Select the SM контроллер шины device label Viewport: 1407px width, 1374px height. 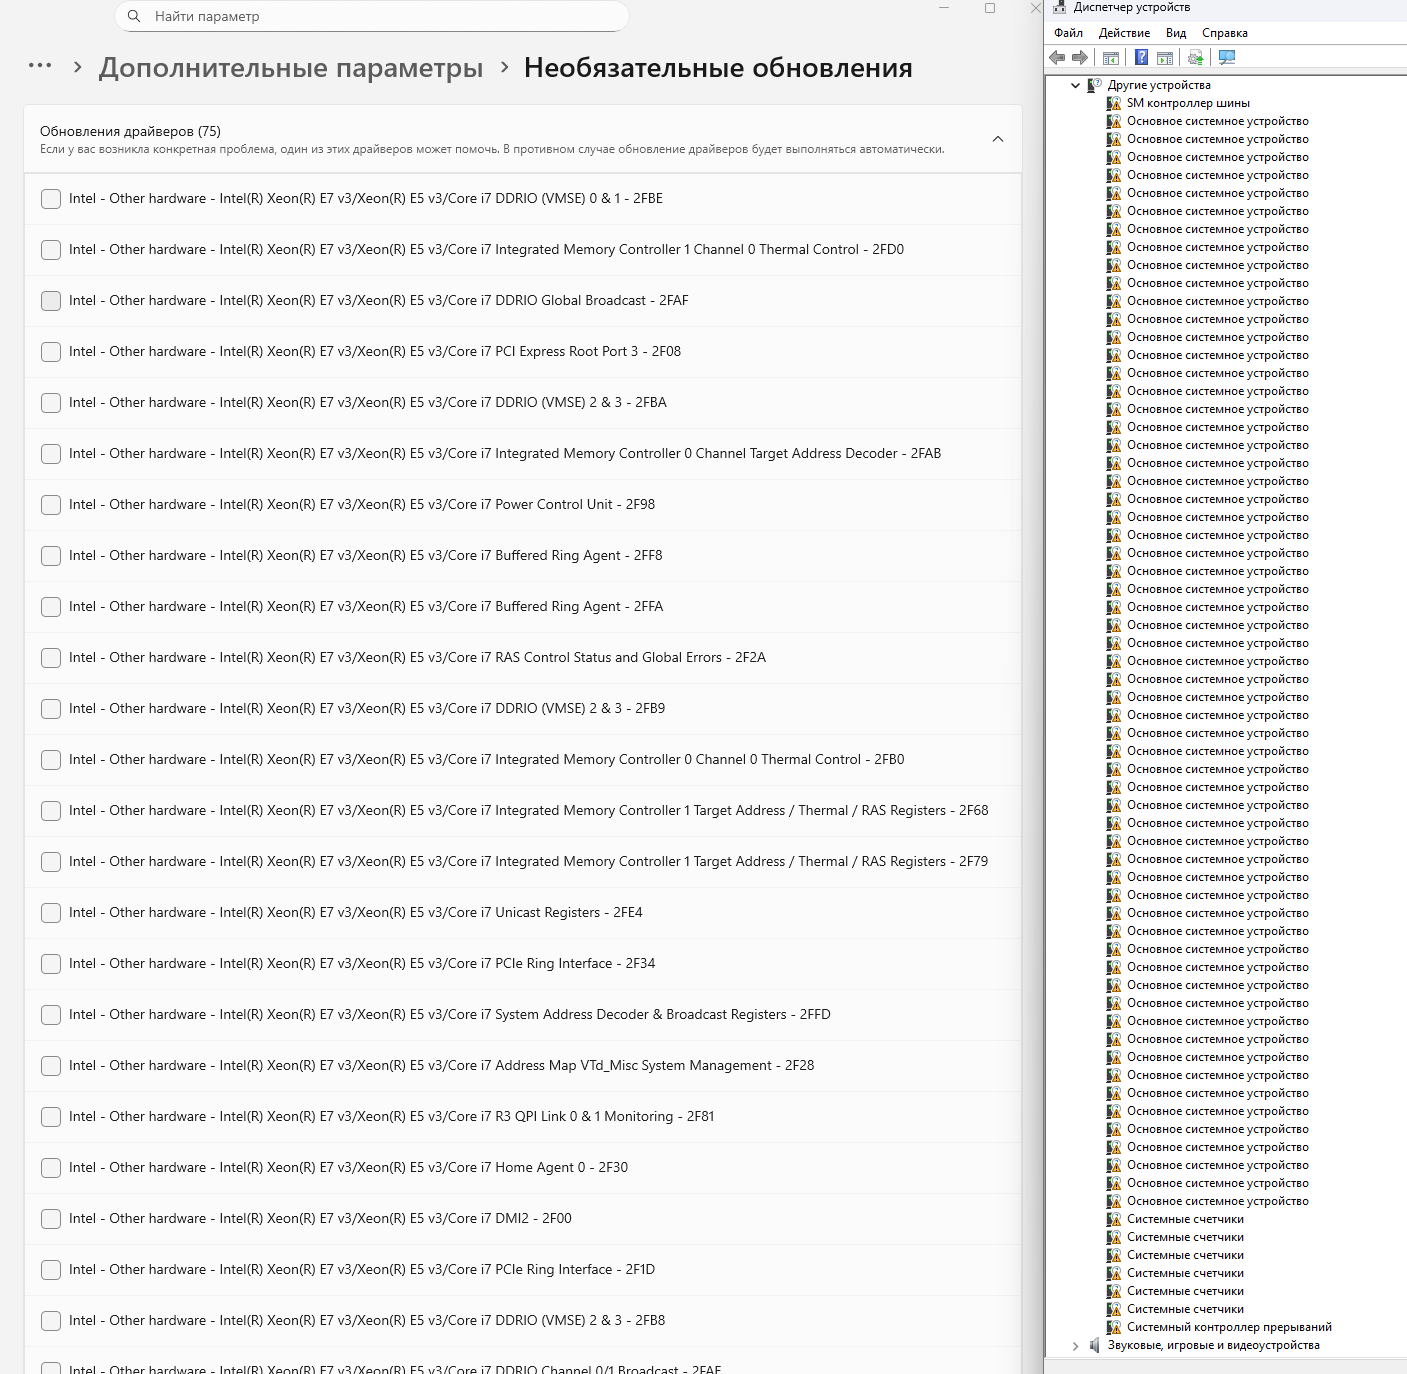[1188, 103]
